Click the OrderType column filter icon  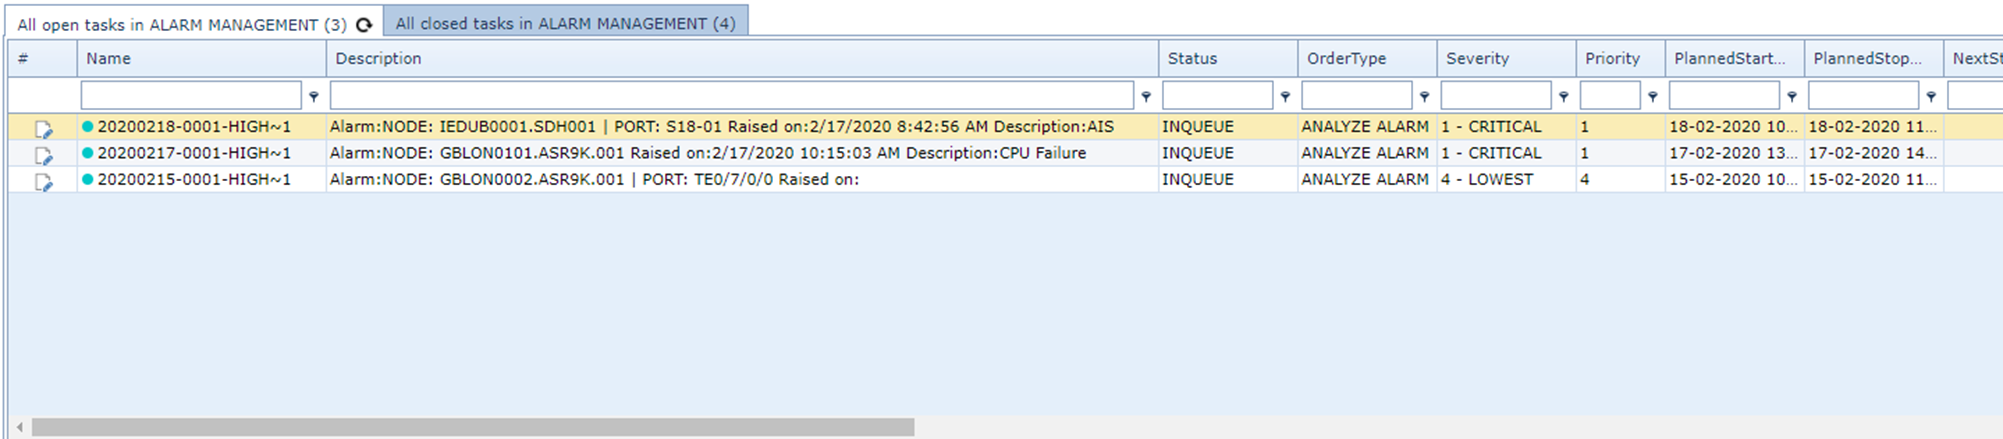[1424, 97]
